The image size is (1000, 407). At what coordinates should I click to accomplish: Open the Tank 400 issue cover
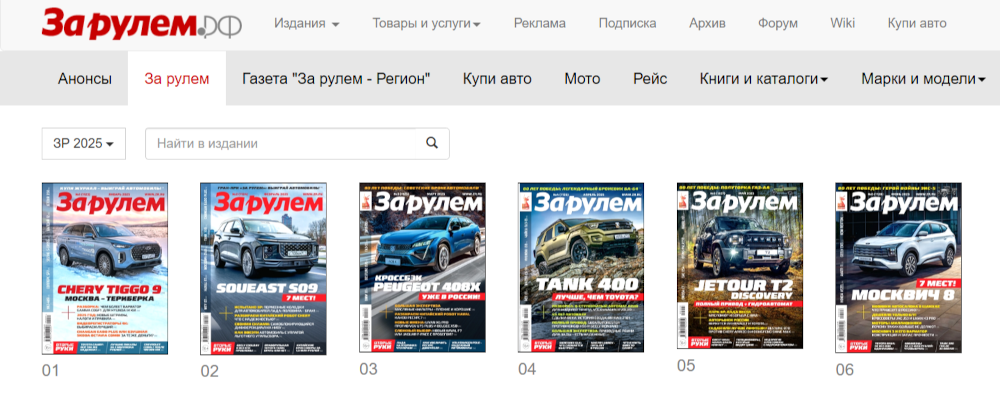[x=581, y=267]
